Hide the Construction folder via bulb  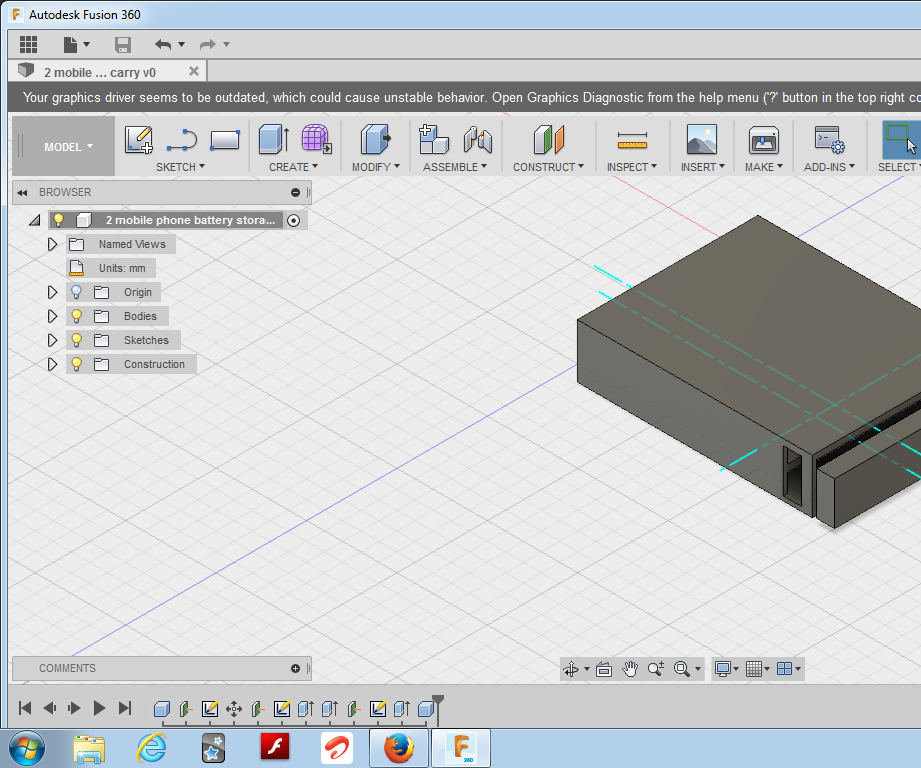76,364
